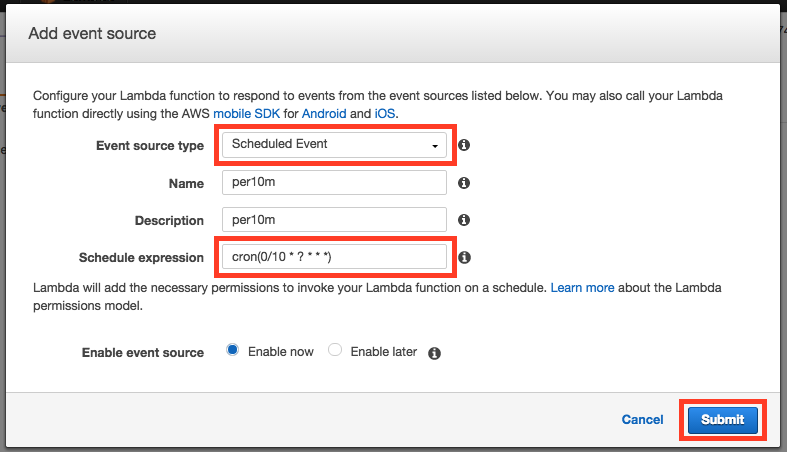Click the 'Enable event source' label text

[x=142, y=352]
